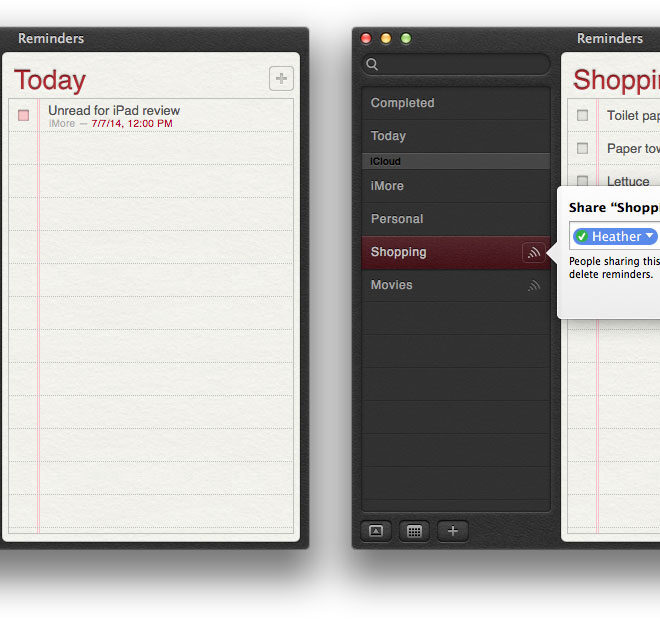This screenshot has height=620, width=660.
Task: Minimize the Reminders window with the yellow button
Action: click(x=386, y=39)
